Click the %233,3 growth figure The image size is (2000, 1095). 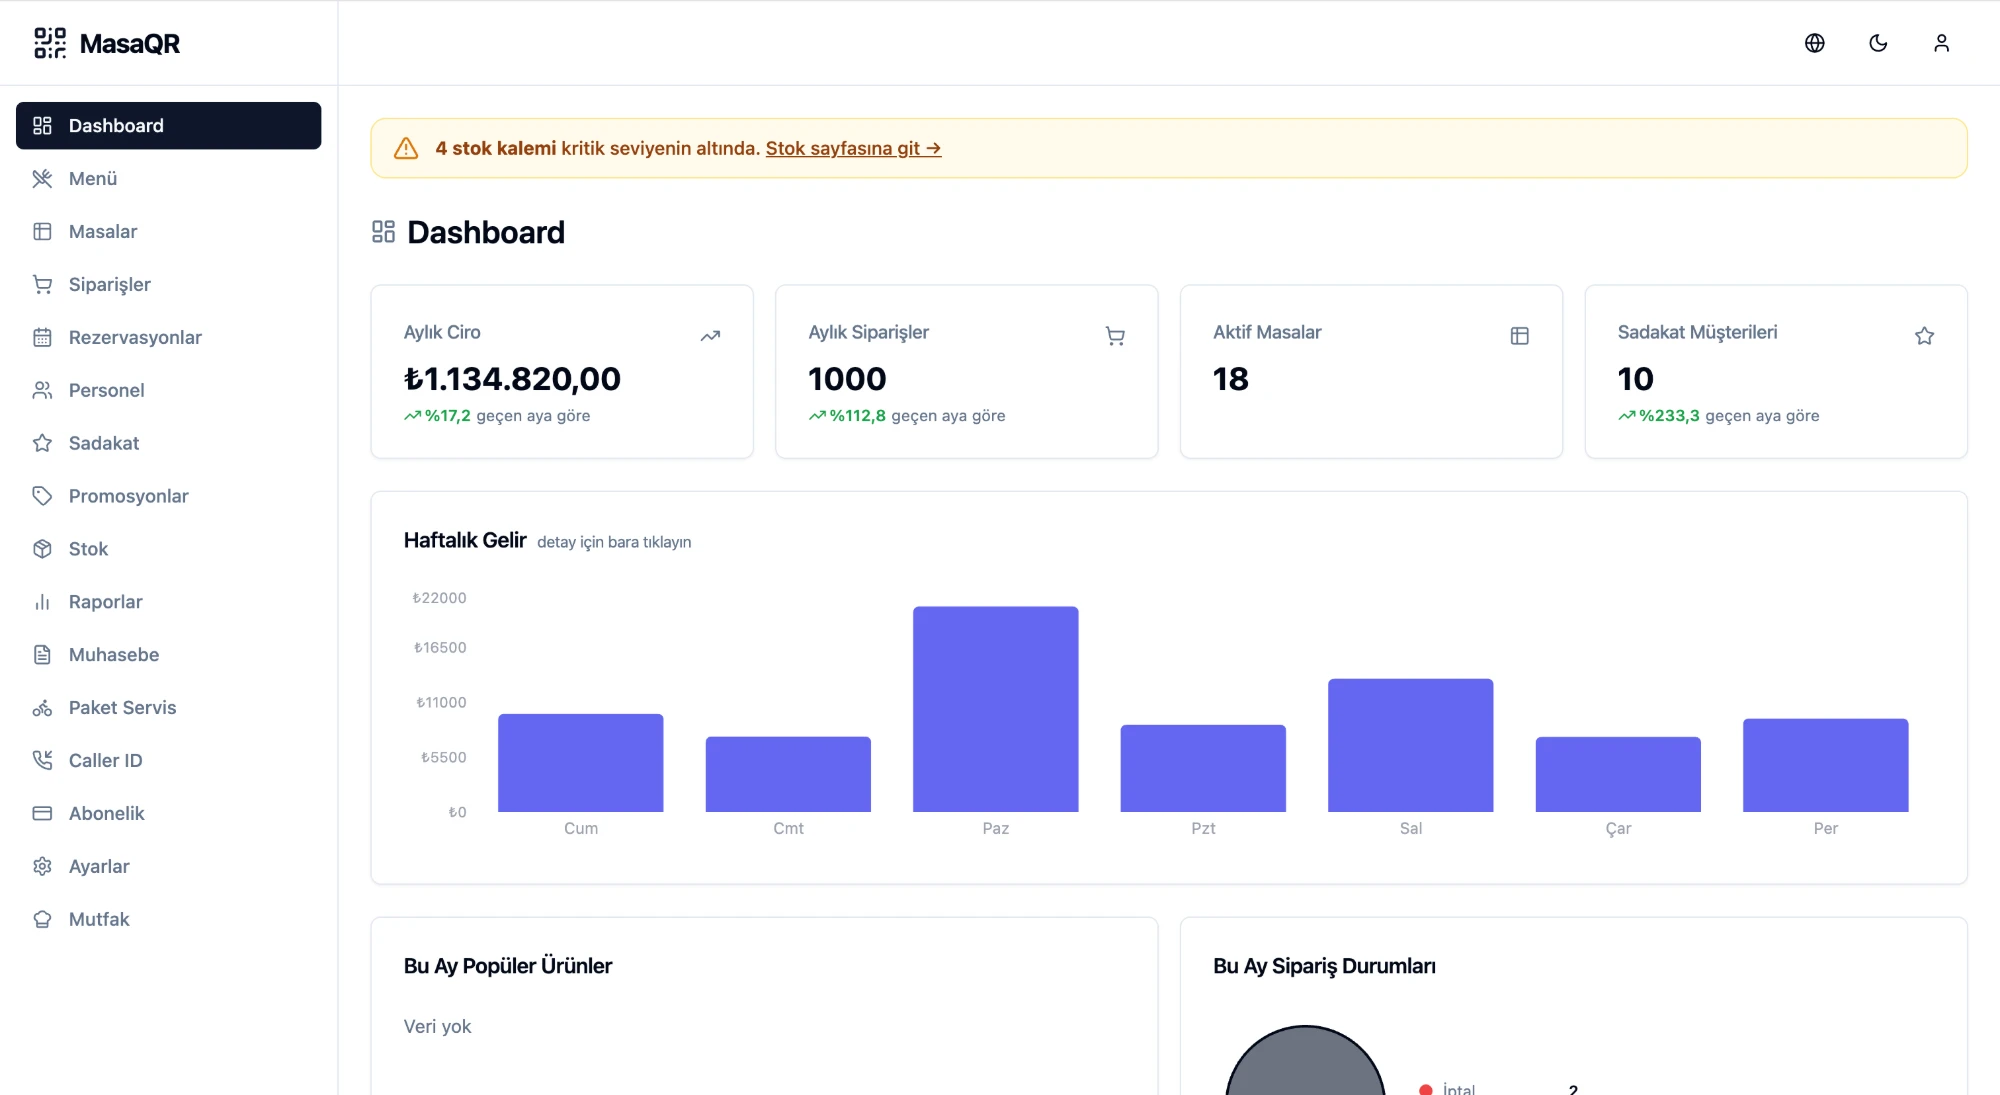coord(1669,416)
